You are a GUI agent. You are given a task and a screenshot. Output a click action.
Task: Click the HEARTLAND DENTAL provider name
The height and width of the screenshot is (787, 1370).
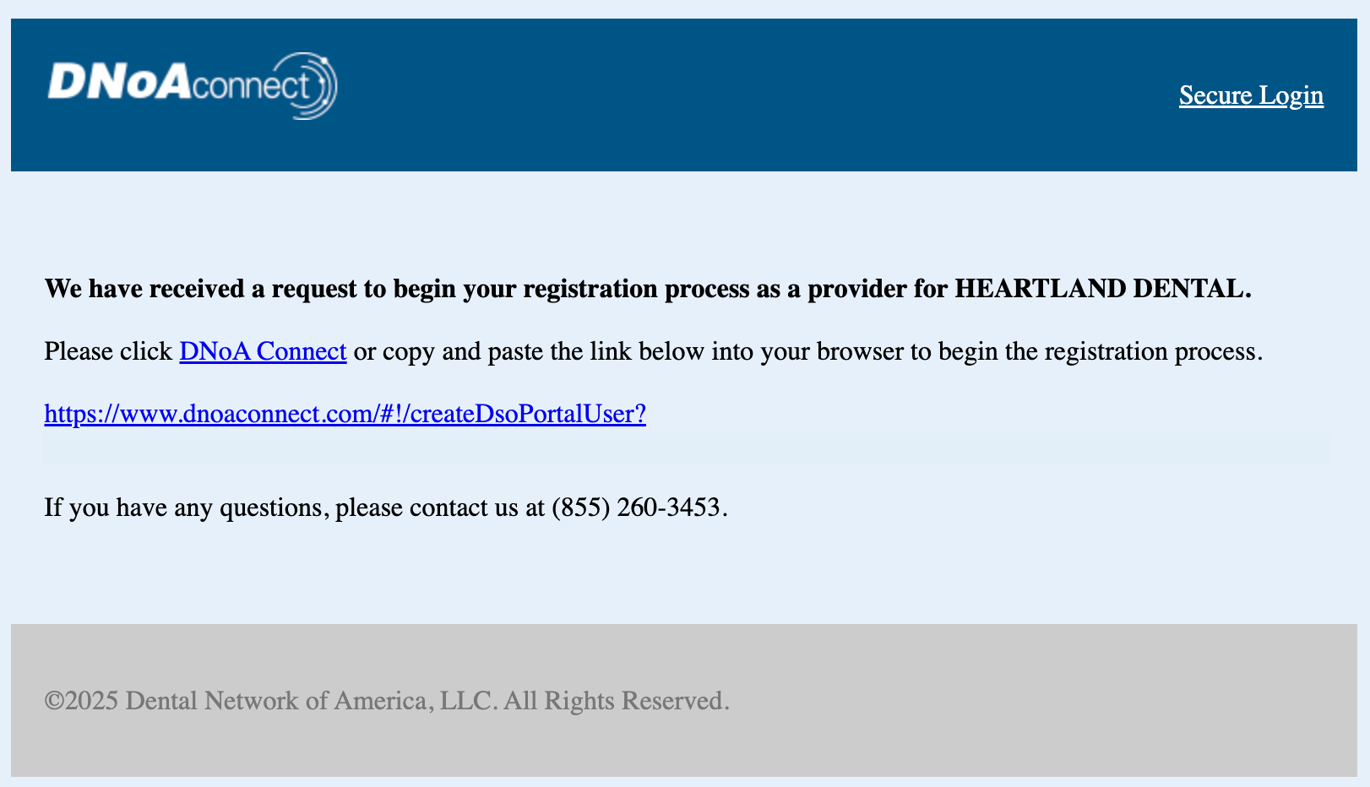click(1102, 289)
